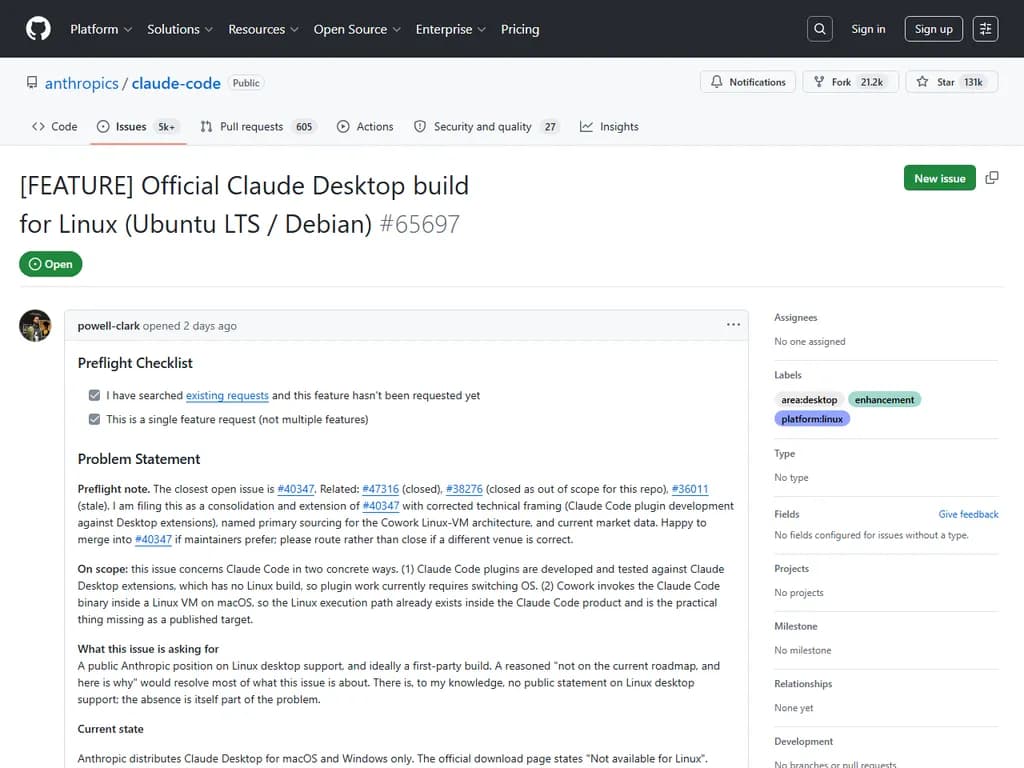Open the issue comment three-dot menu
Viewport: 1024px width, 768px height.
[x=733, y=325]
